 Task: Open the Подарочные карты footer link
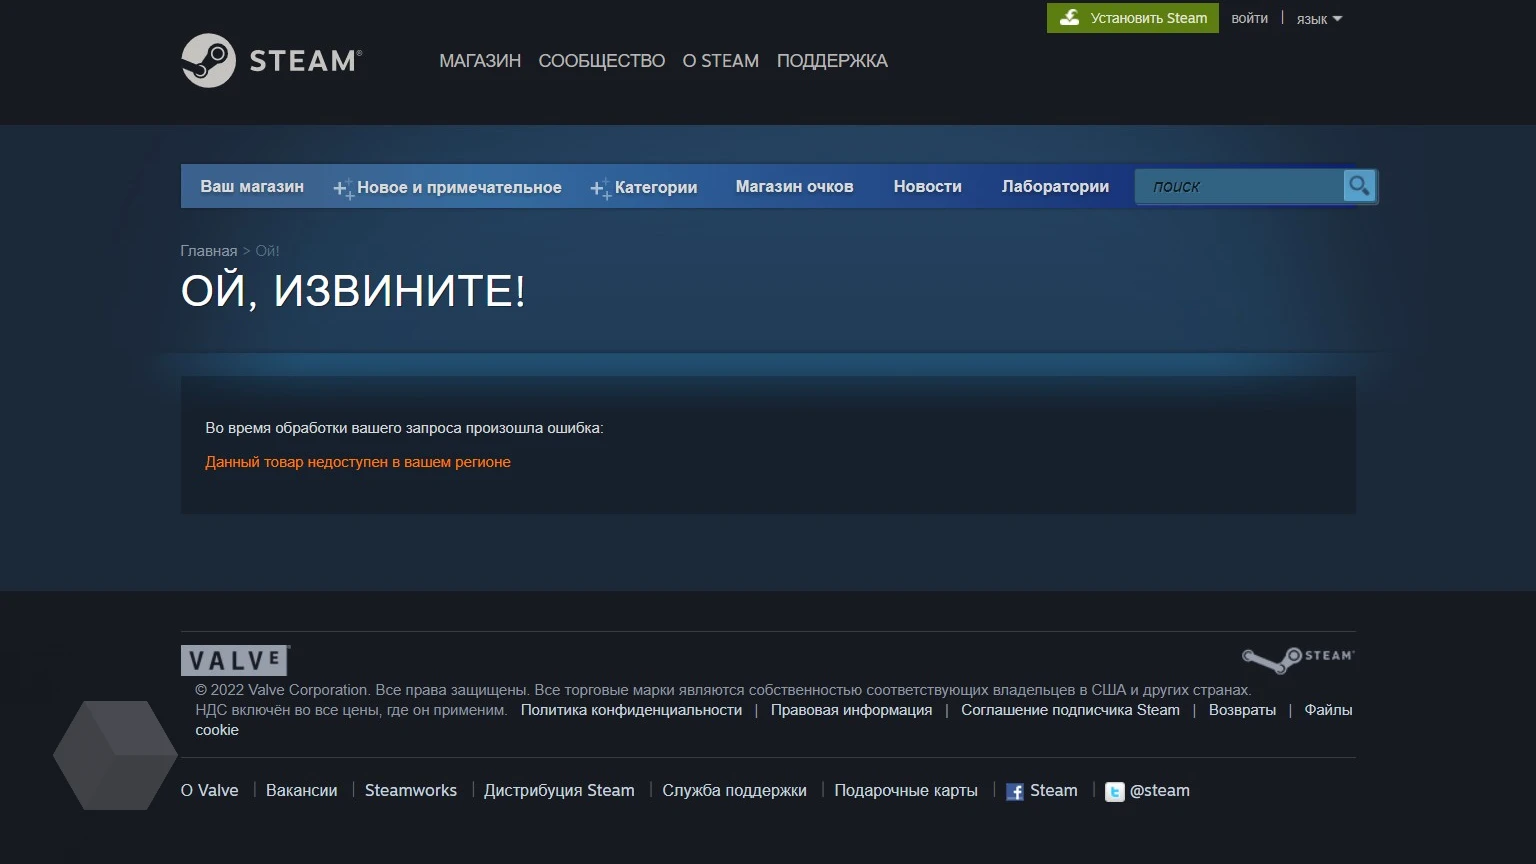point(906,790)
